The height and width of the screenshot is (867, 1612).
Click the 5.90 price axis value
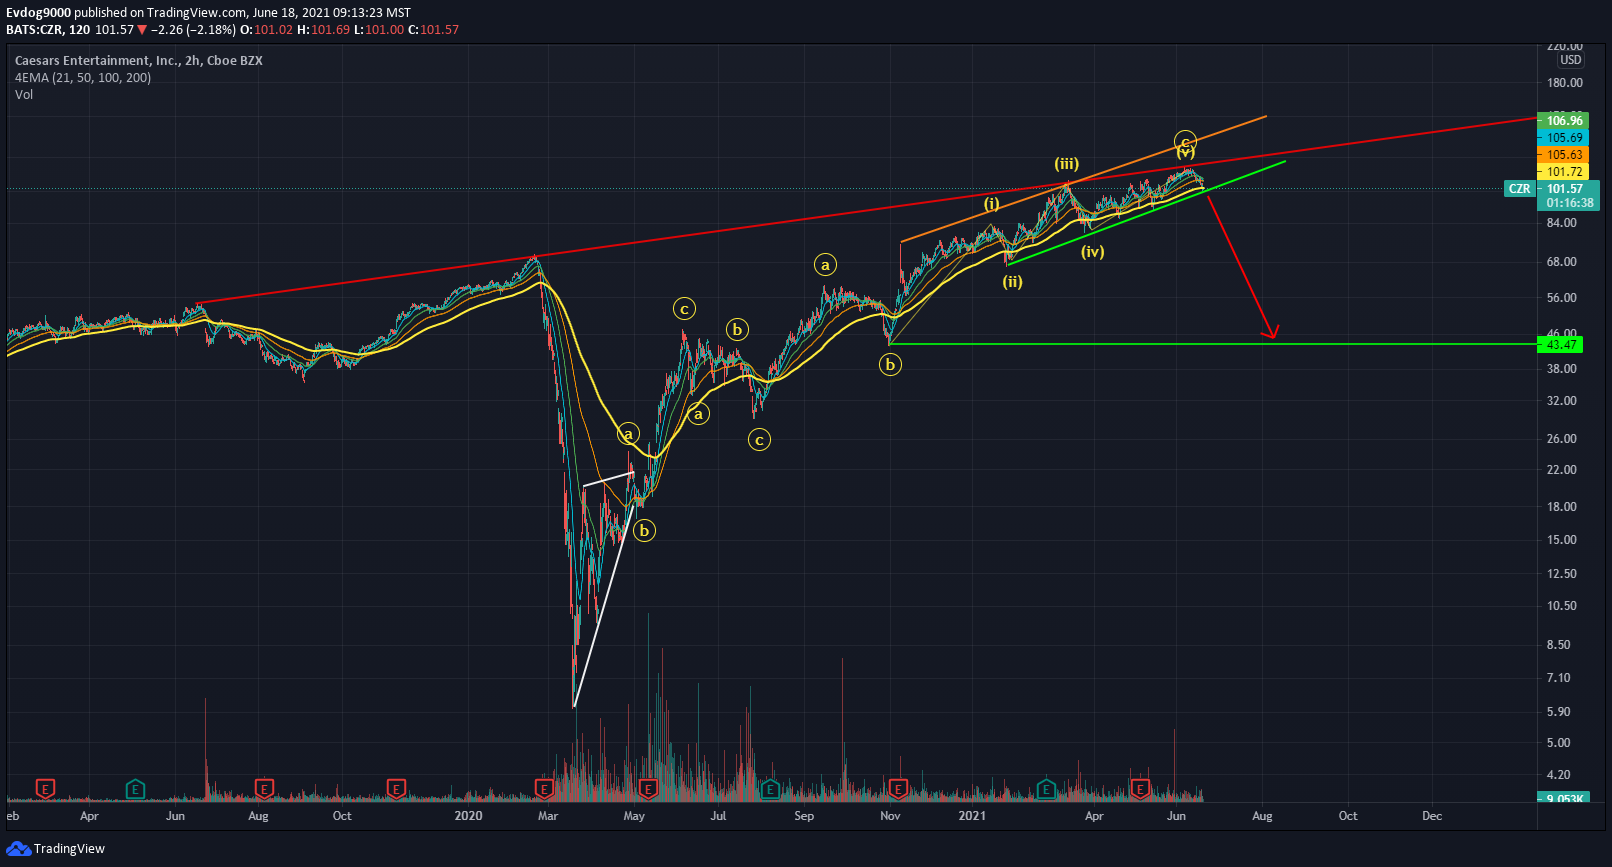pos(1559,712)
